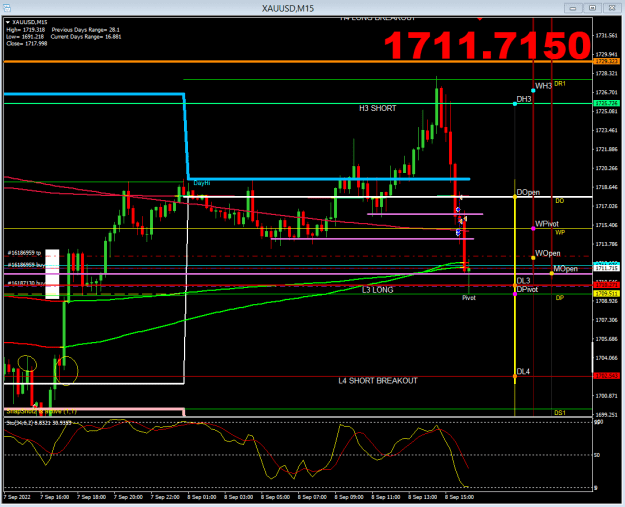This screenshot has height=507, width=625.
Task: Click the red arrow marker at chart top
Action: tap(480, 18)
